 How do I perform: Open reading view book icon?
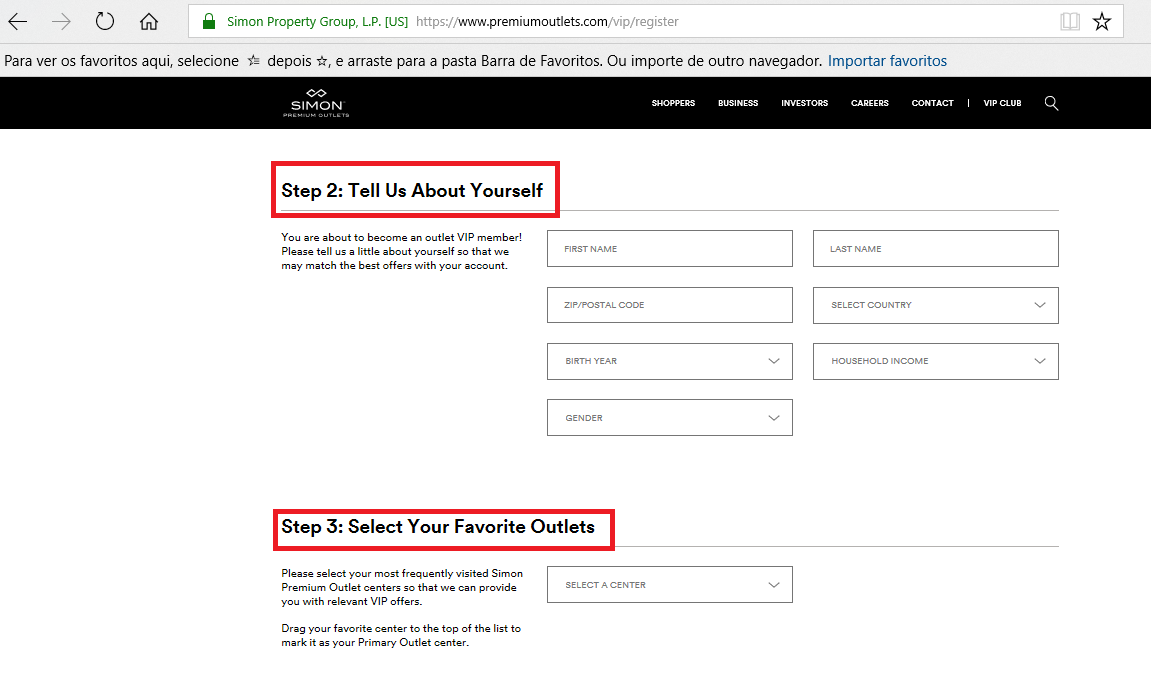[x=1070, y=21]
